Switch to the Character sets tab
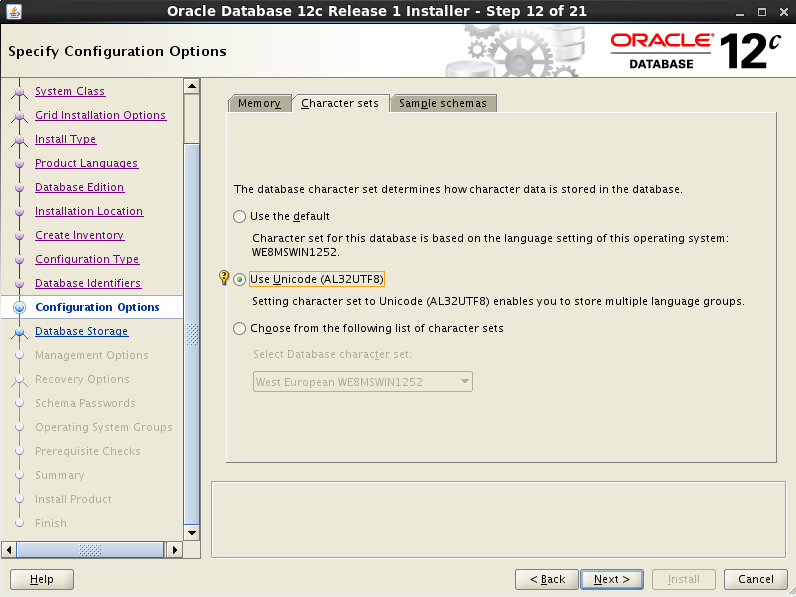Viewport: 796px width, 597px height. pos(340,103)
